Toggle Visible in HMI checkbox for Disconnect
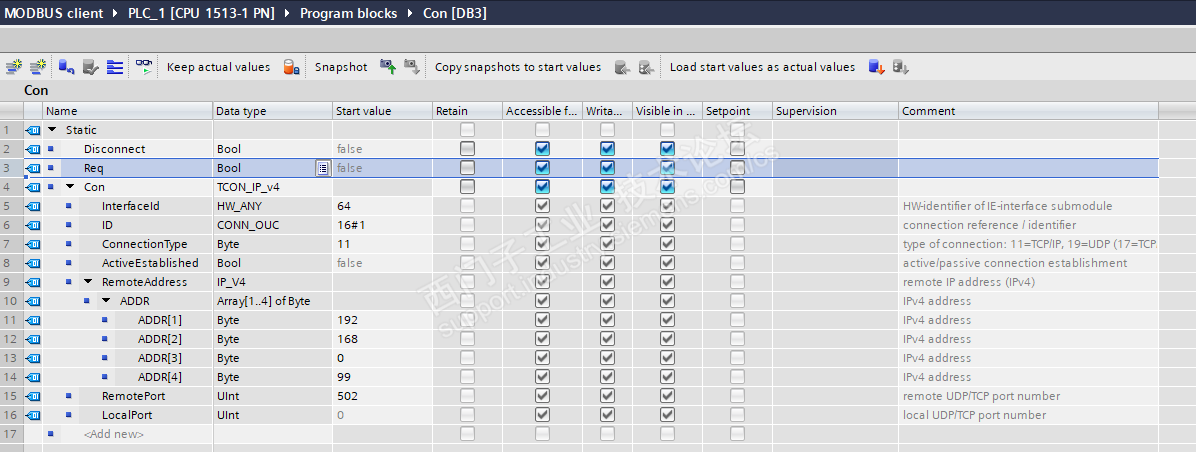Screen dimensions: 1196x452 coord(667,149)
